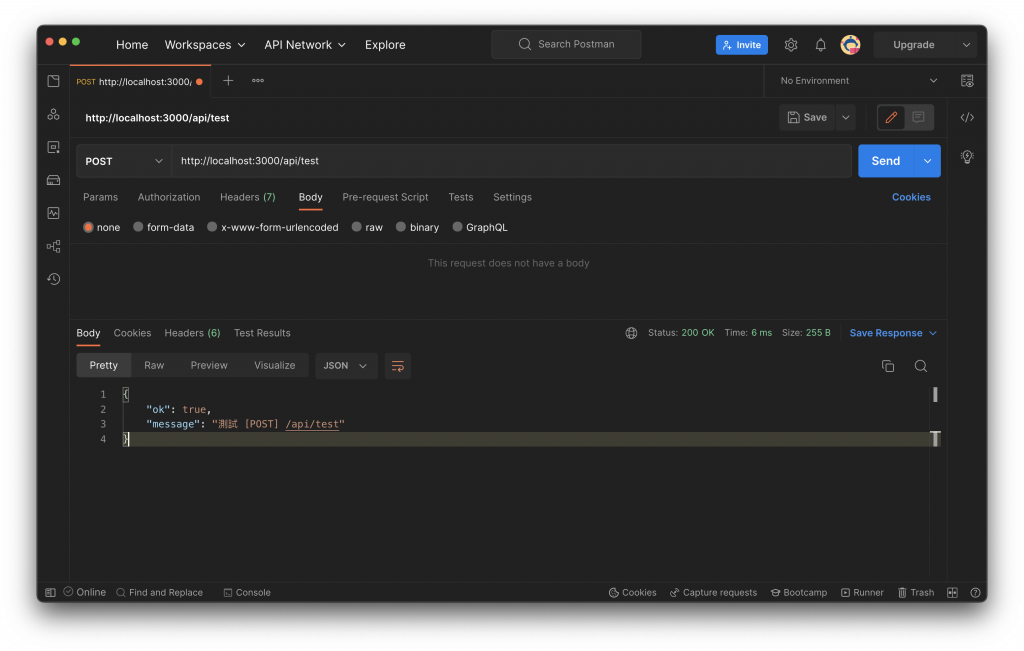This screenshot has width=1024, height=651.
Task: Click the blue Send button
Action: [886, 161]
